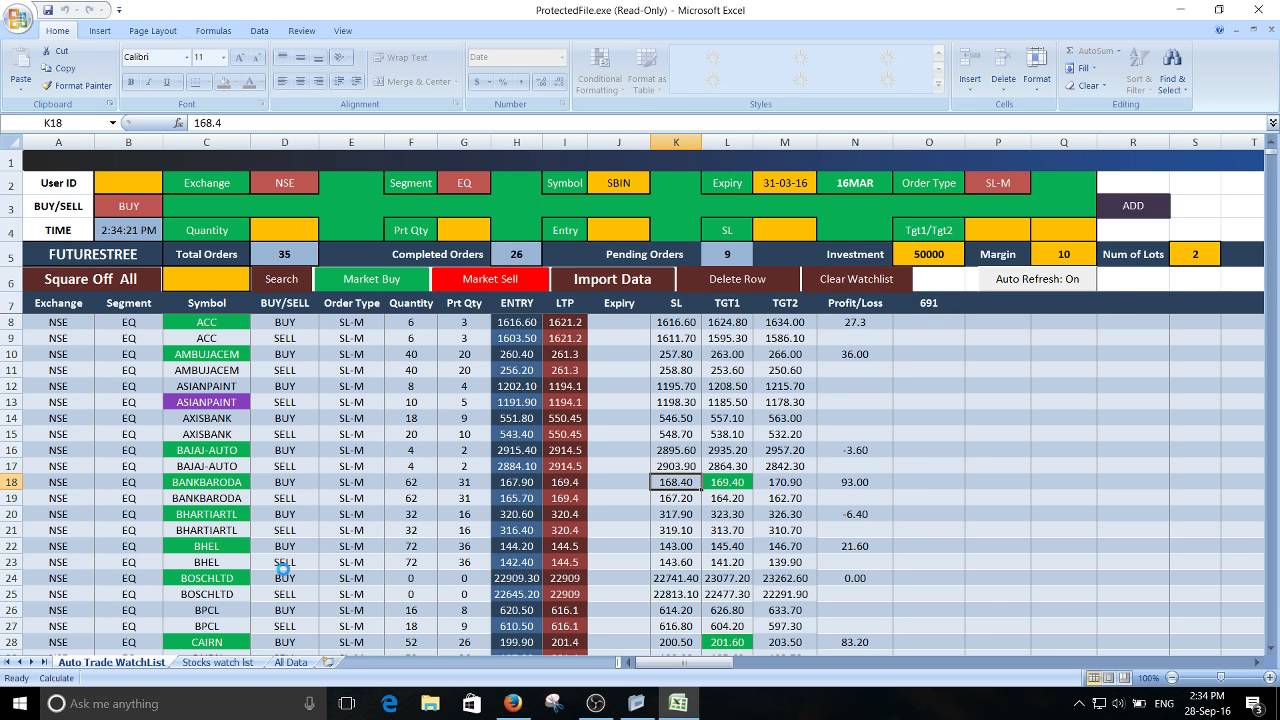1280x720 pixels.
Task: Click the ADD button
Action: click(1133, 206)
